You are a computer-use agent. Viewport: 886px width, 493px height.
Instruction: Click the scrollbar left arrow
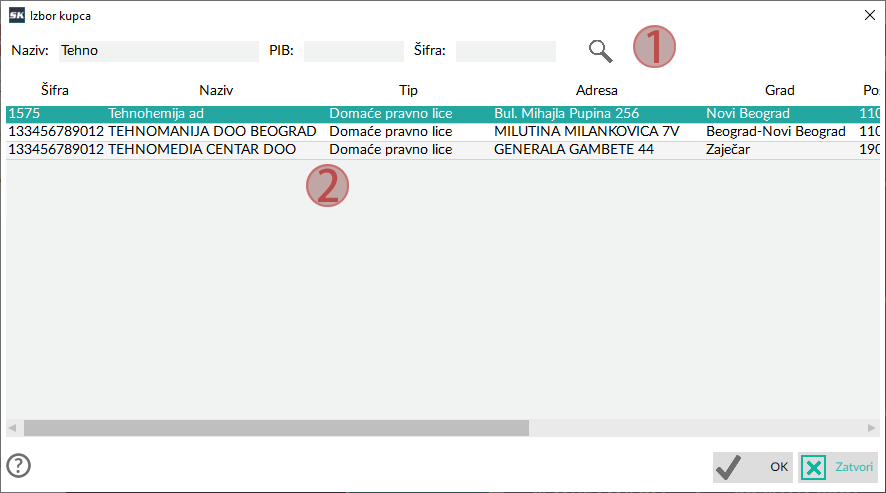coord(12,428)
